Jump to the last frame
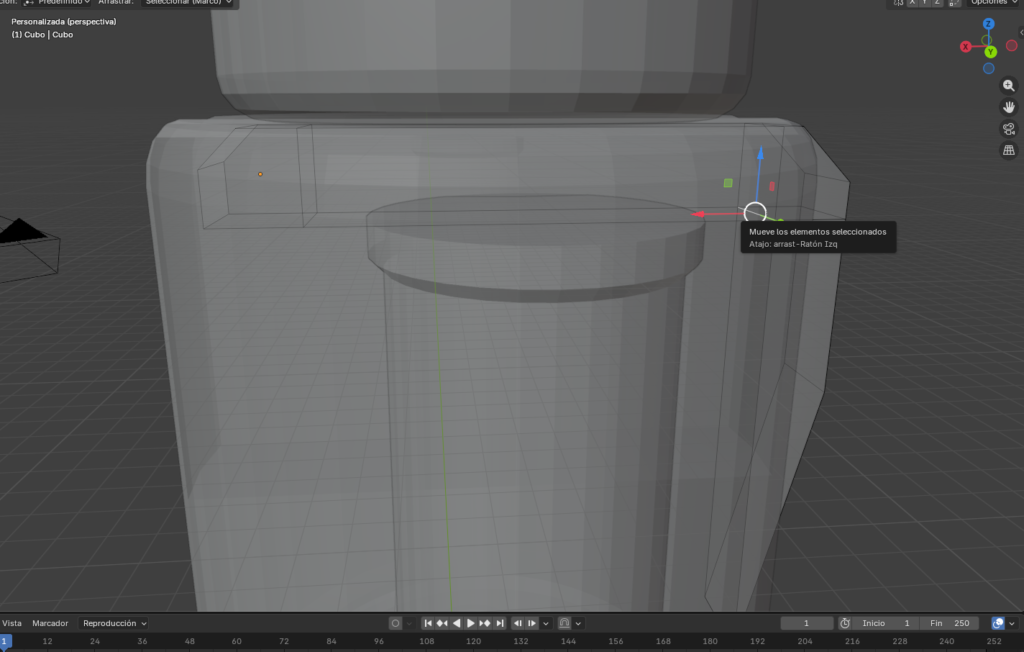 click(x=500, y=623)
